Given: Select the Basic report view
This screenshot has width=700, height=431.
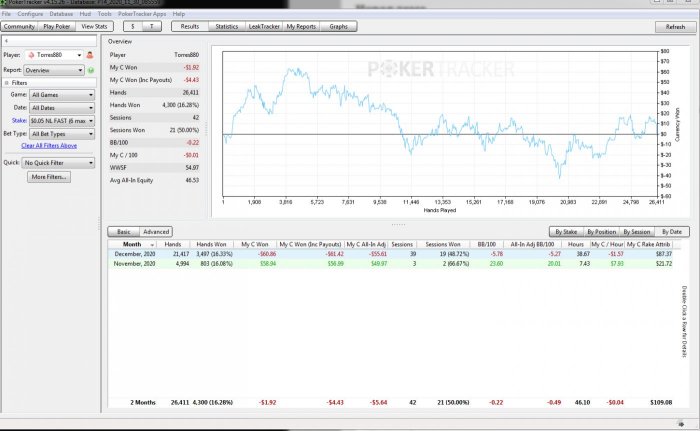Looking at the screenshot, I should [124, 232].
